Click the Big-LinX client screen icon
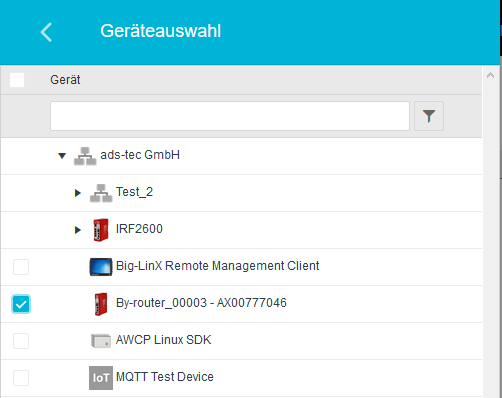 [x=101, y=267]
